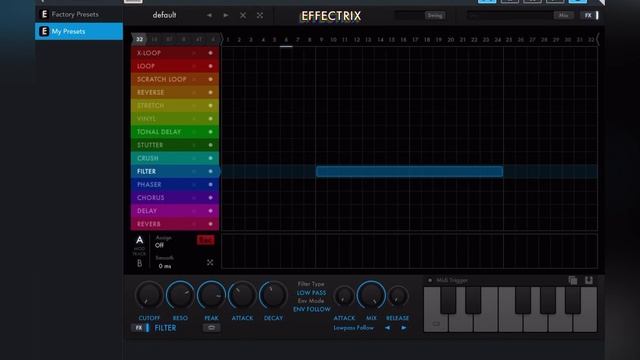Click the RELEASE knob
Image resolution: width=640 pixels, height=360 pixels.
coord(397,296)
